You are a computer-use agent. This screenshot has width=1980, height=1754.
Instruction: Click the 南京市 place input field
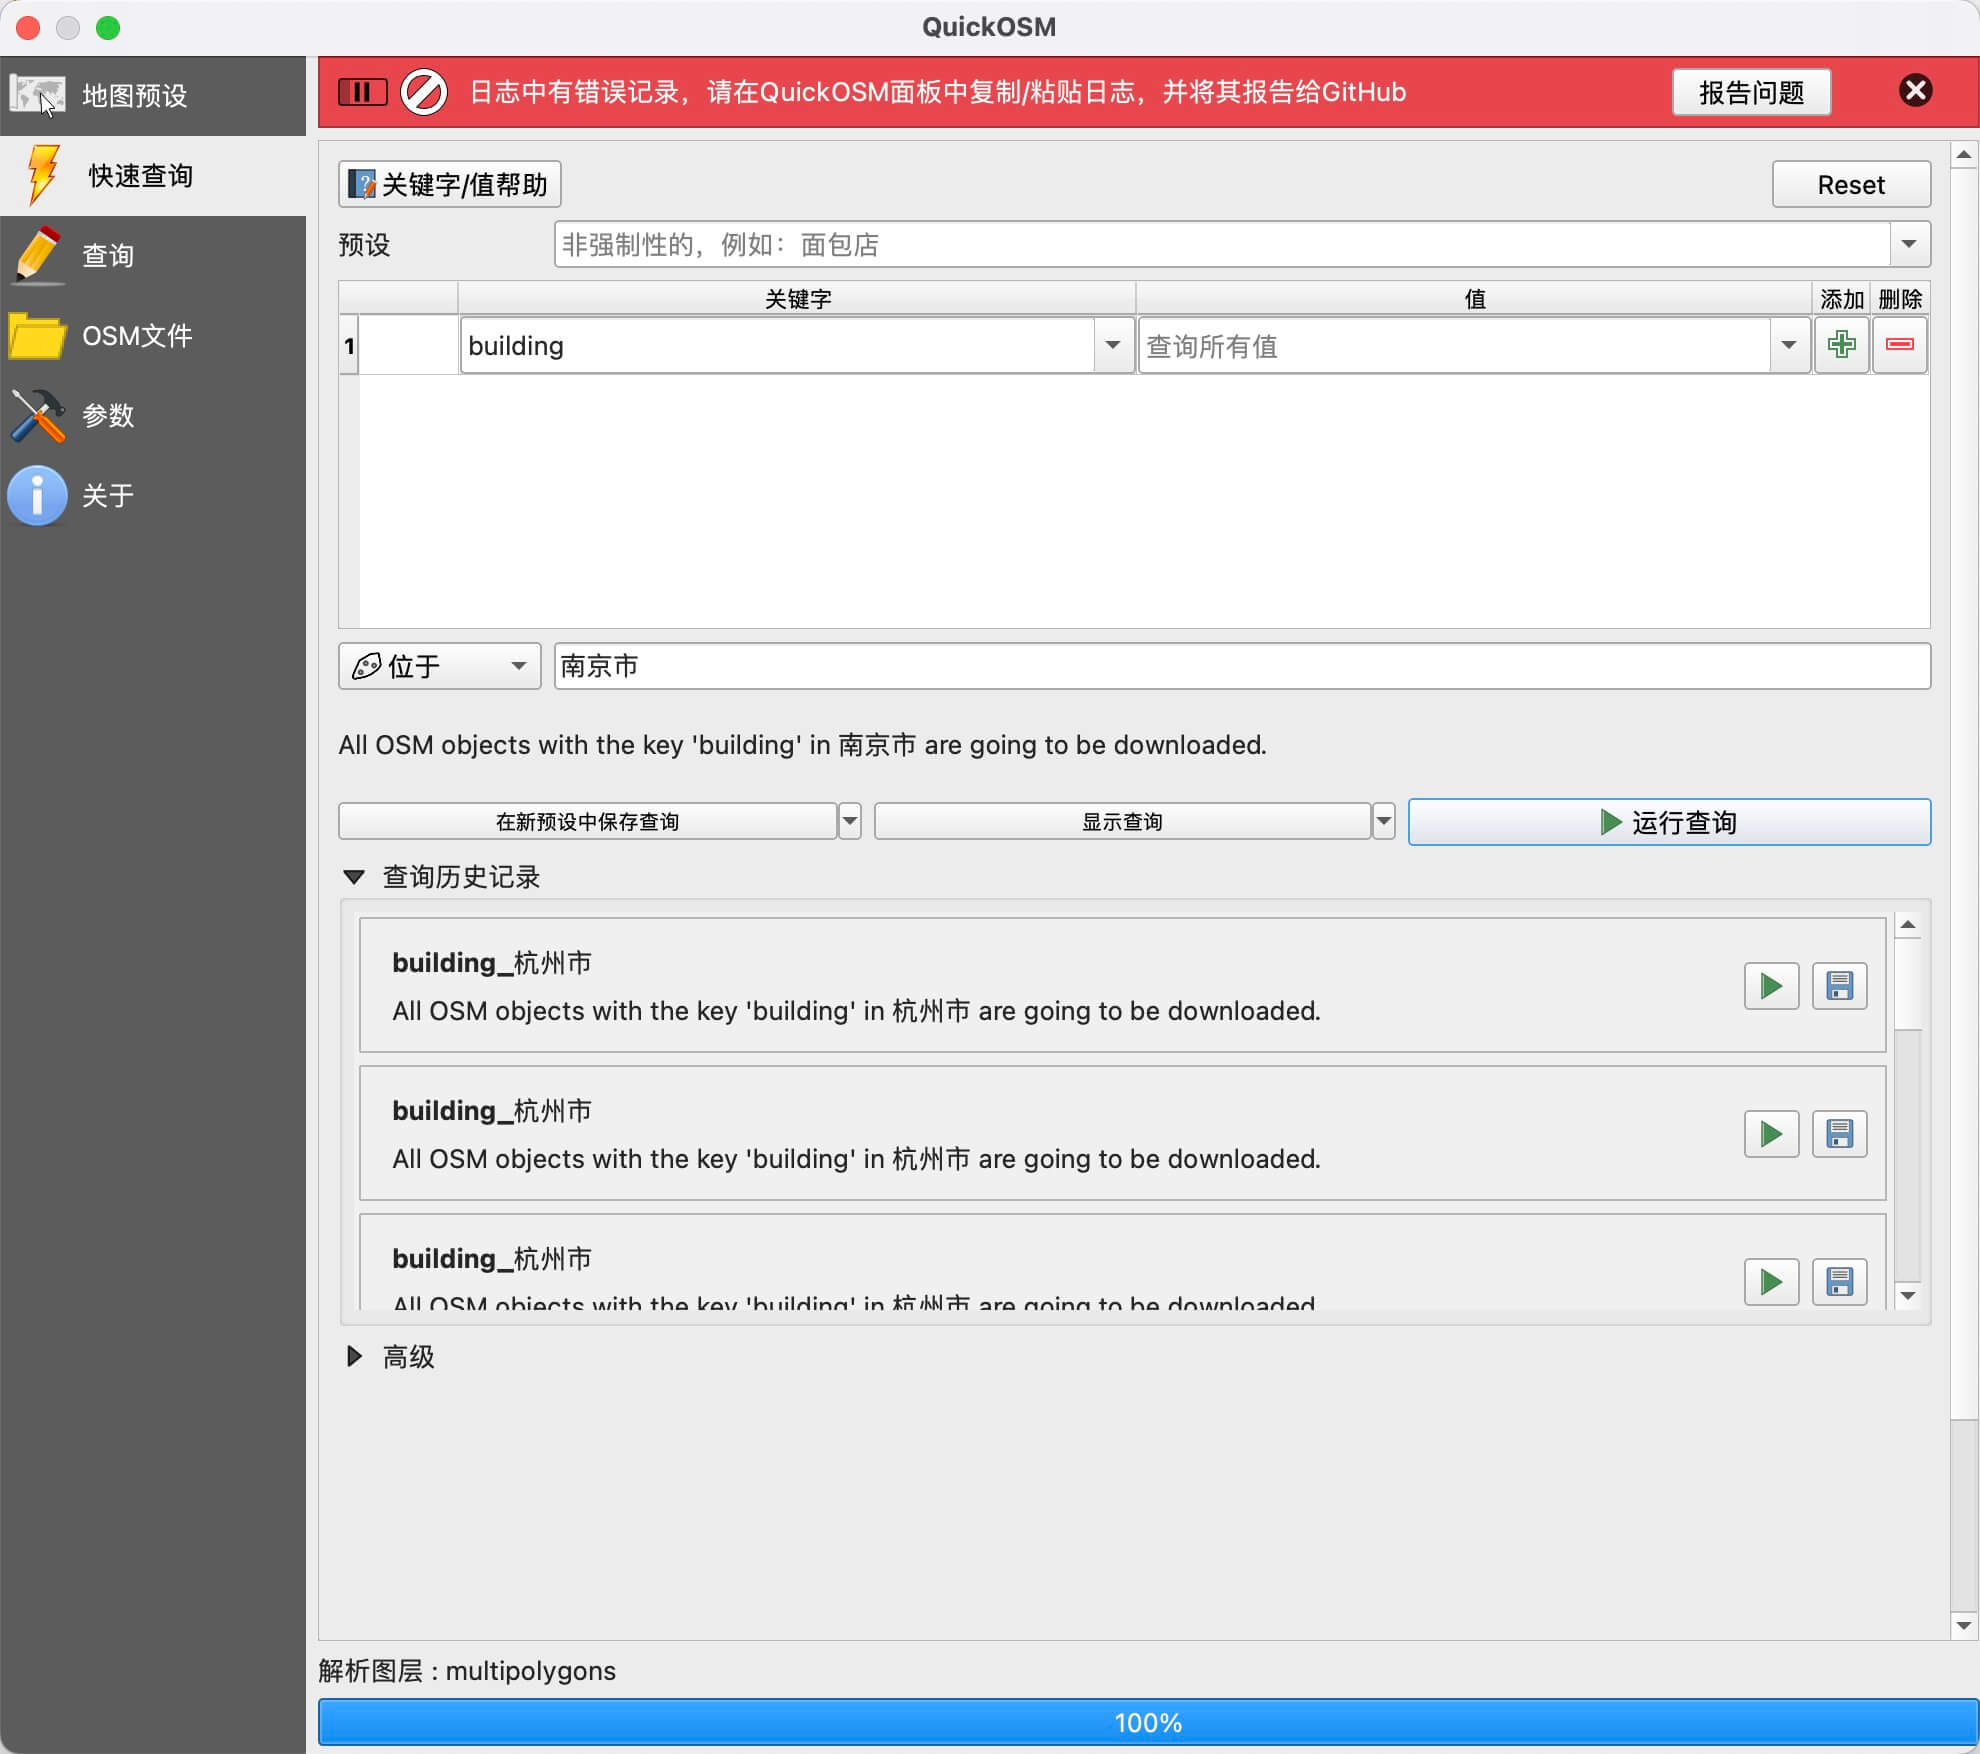pyautogui.click(x=1241, y=666)
